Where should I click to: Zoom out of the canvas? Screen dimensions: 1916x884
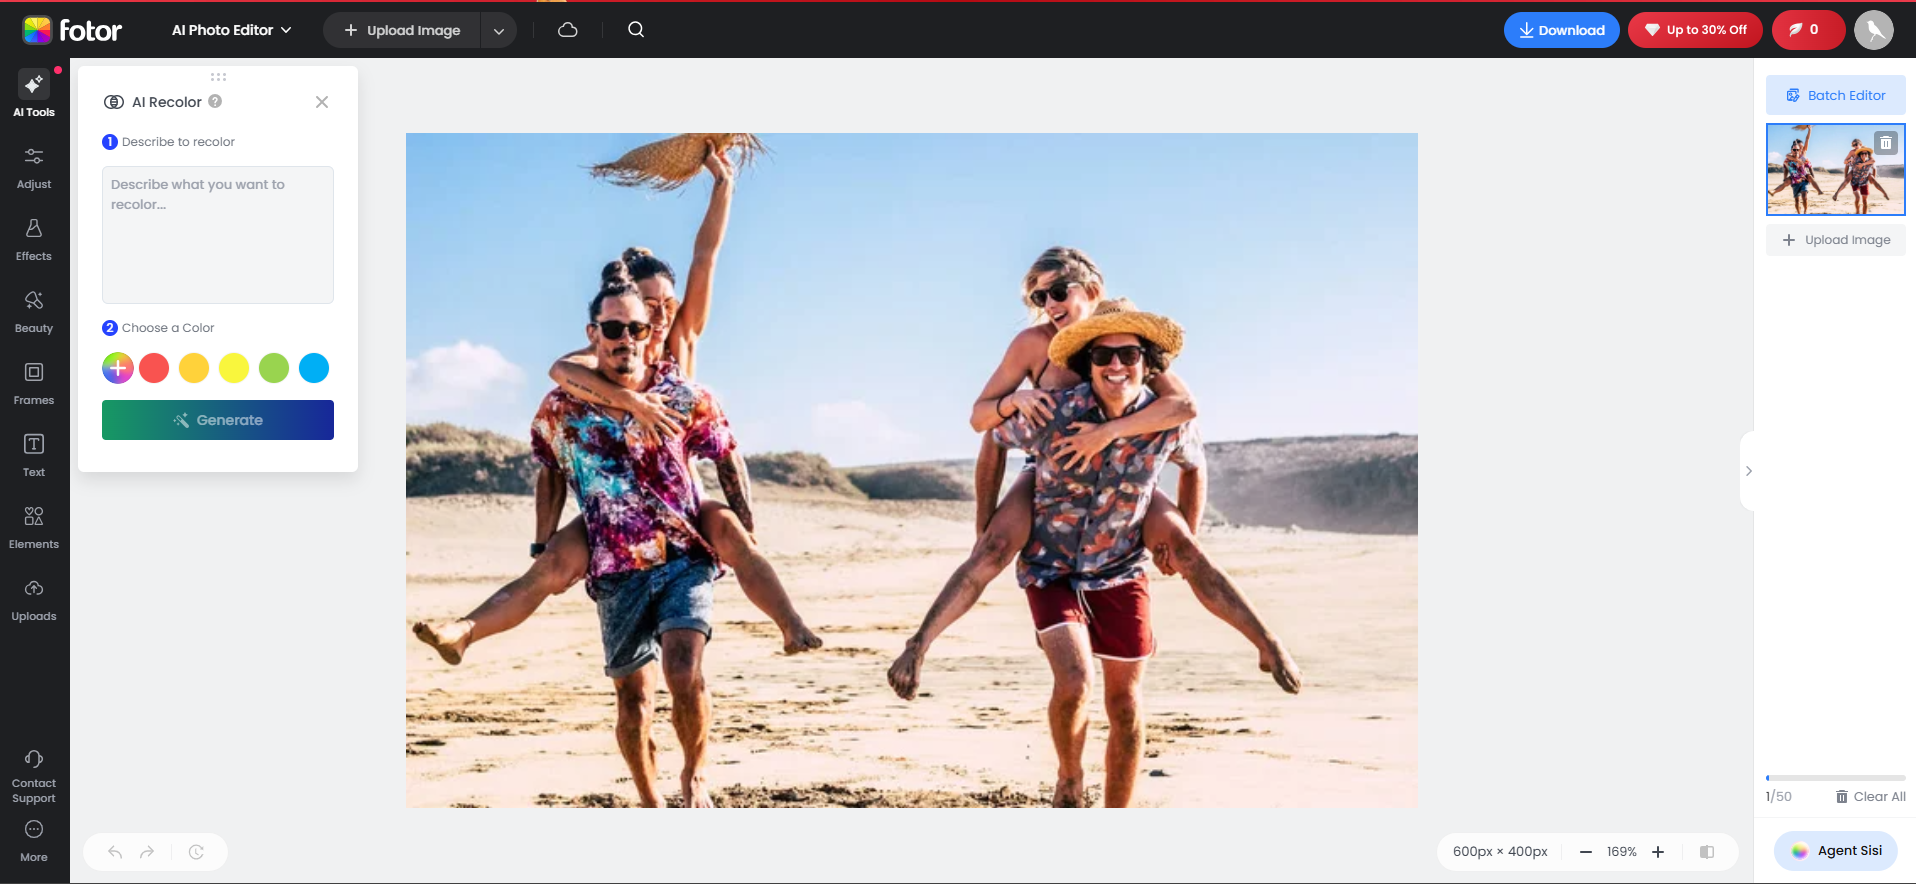[x=1585, y=852]
